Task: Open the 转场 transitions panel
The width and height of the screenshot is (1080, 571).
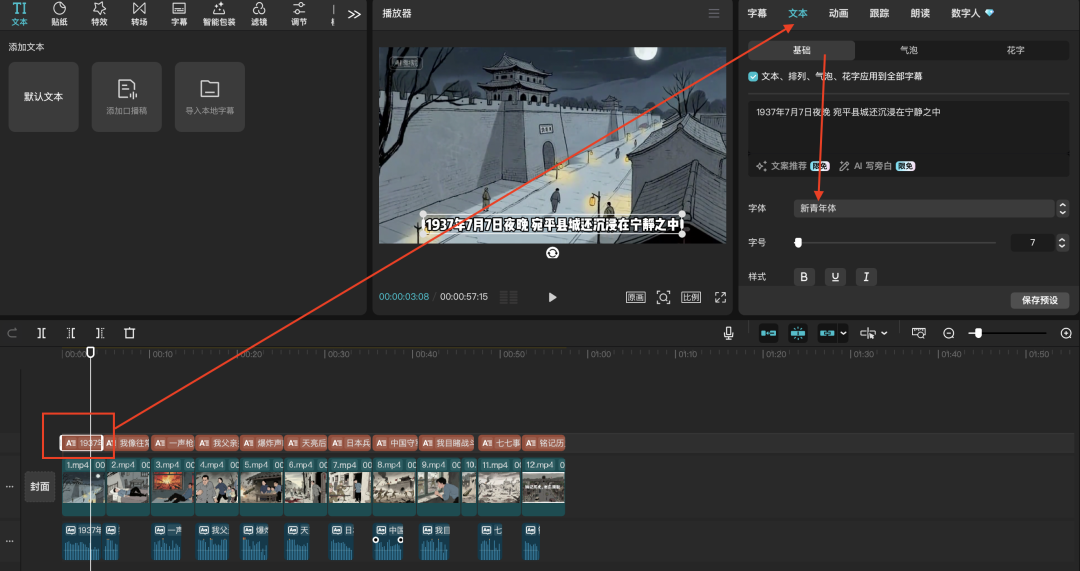Action: [x=139, y=13]
